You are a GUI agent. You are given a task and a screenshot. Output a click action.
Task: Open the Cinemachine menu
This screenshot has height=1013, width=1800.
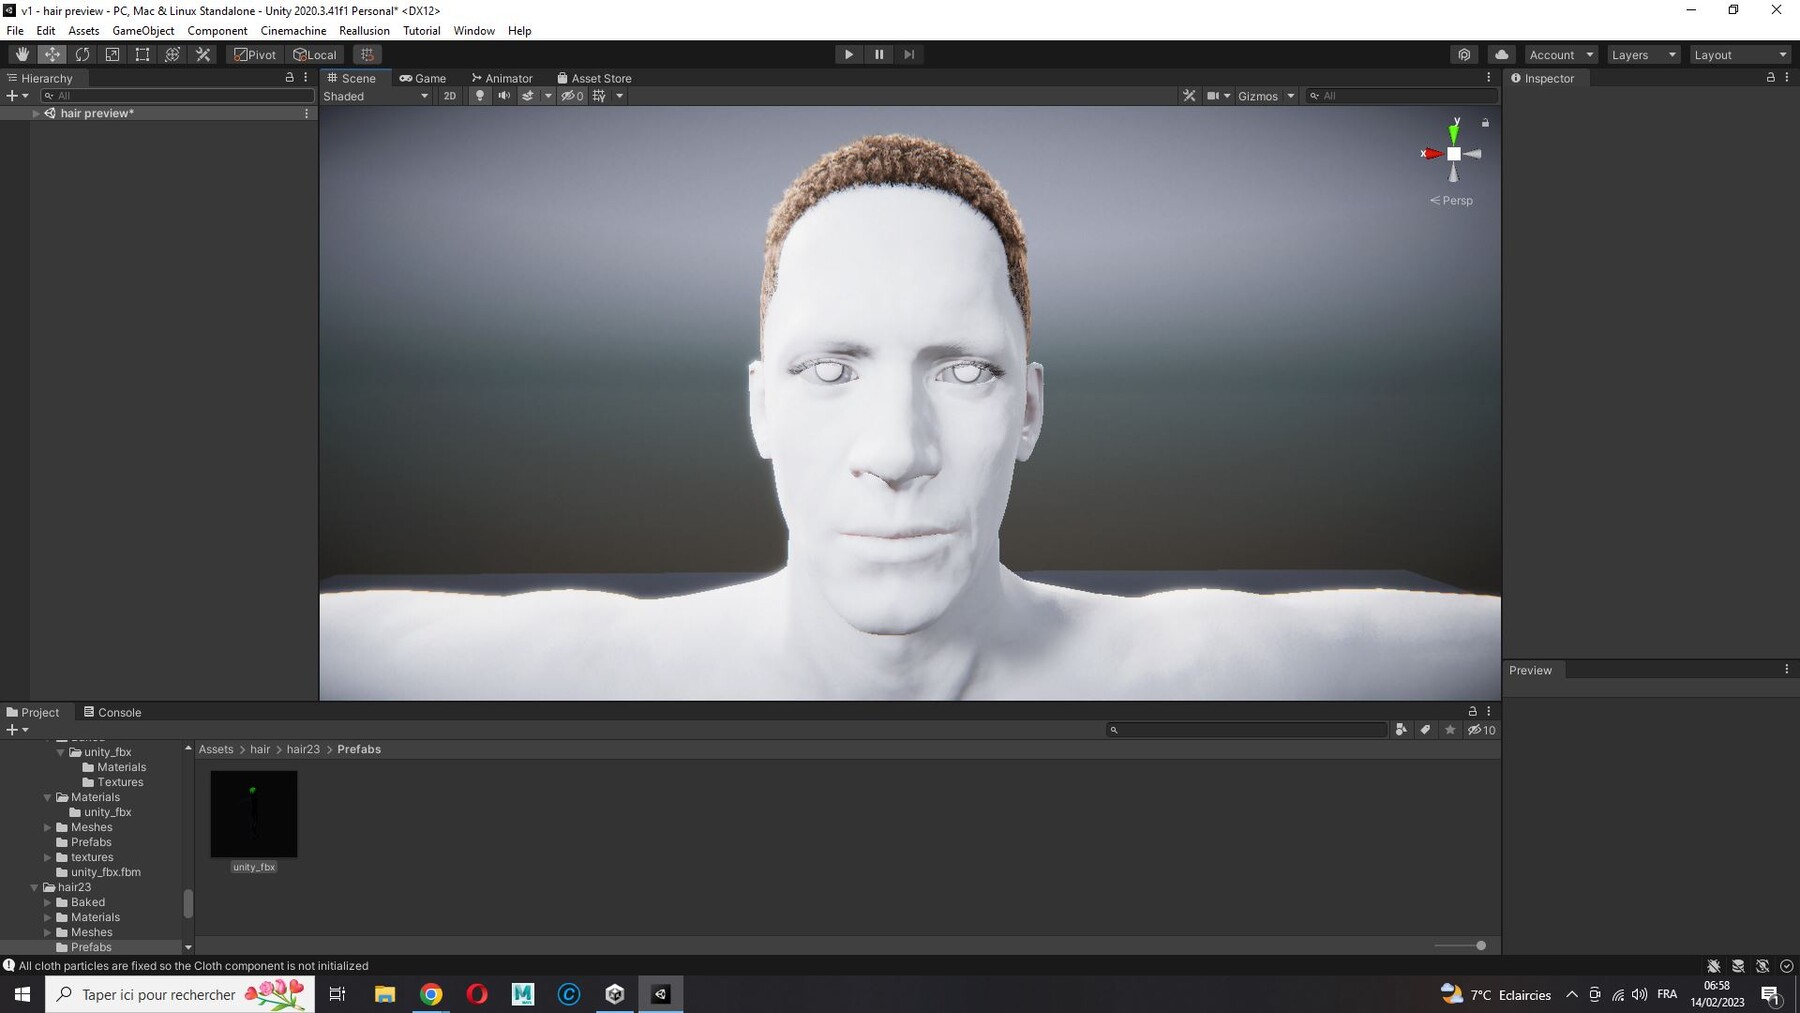coord(293,31)
